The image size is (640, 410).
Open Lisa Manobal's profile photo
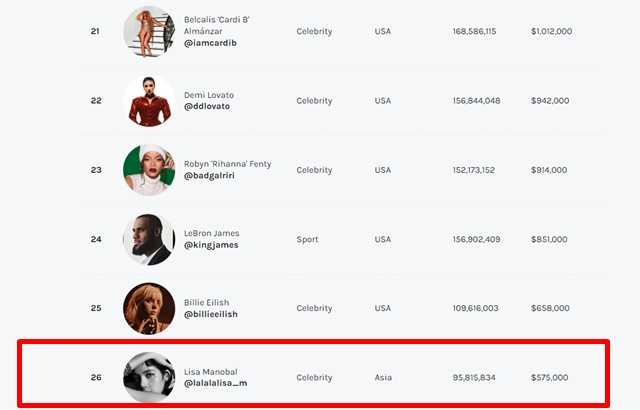pyautogui.click(x=149, y=378)
